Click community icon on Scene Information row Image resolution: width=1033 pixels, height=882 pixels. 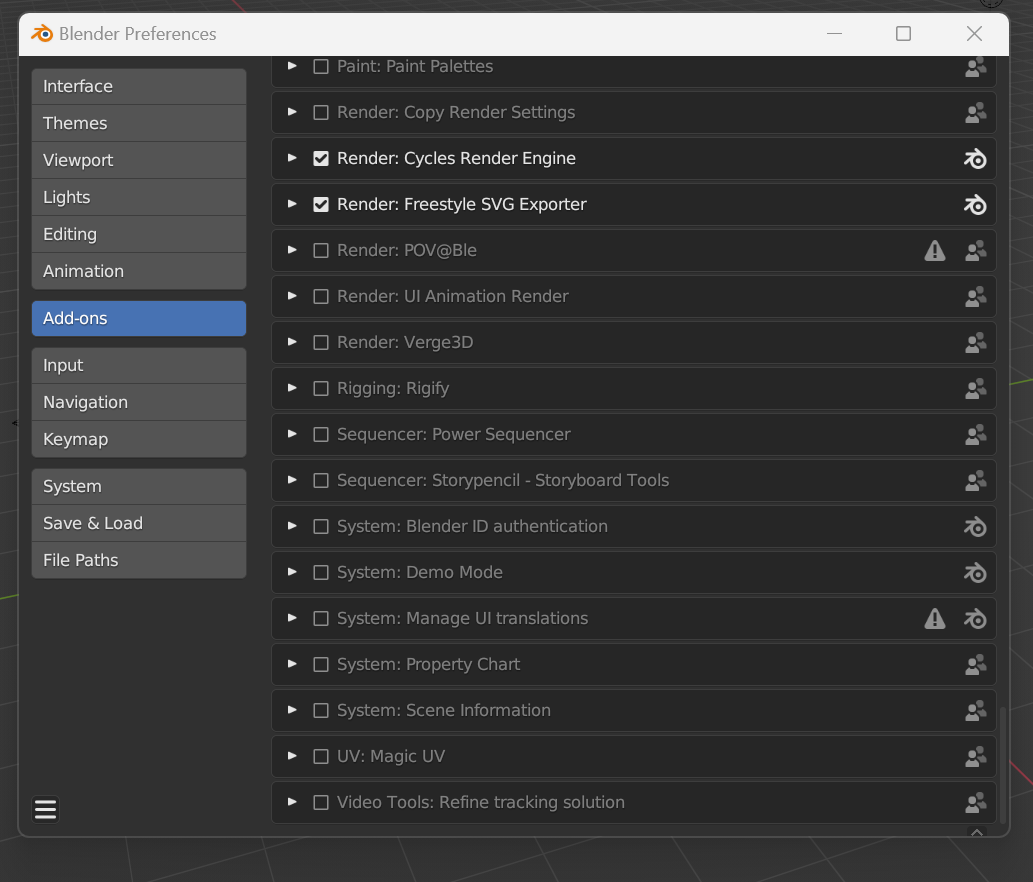(976, 711)
